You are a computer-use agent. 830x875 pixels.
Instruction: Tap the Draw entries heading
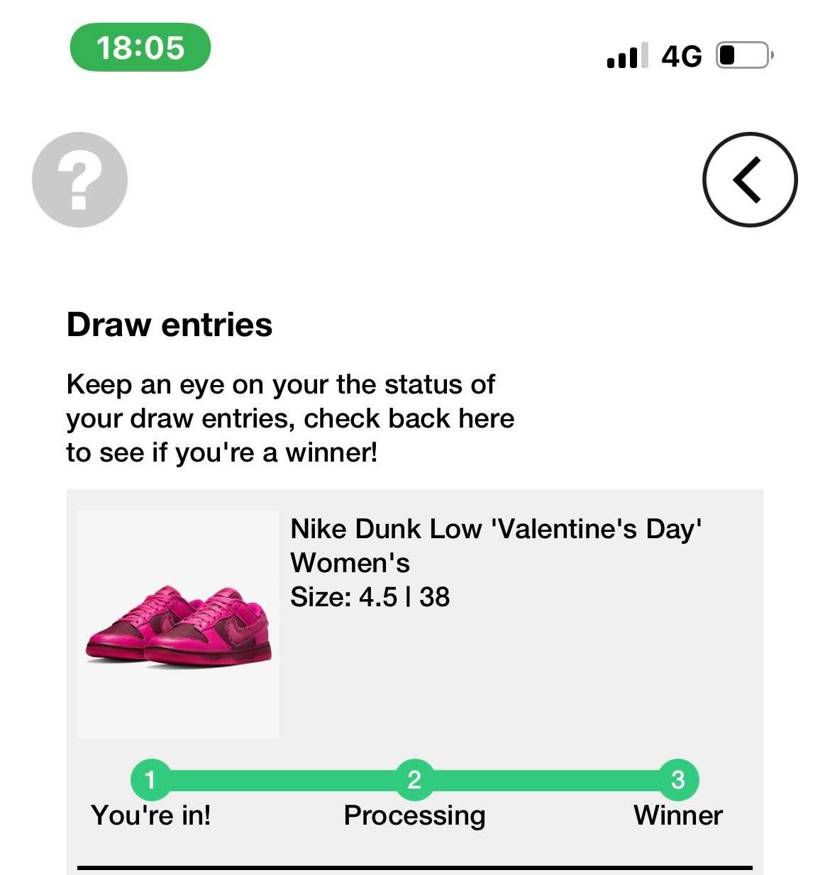point(169,324)
